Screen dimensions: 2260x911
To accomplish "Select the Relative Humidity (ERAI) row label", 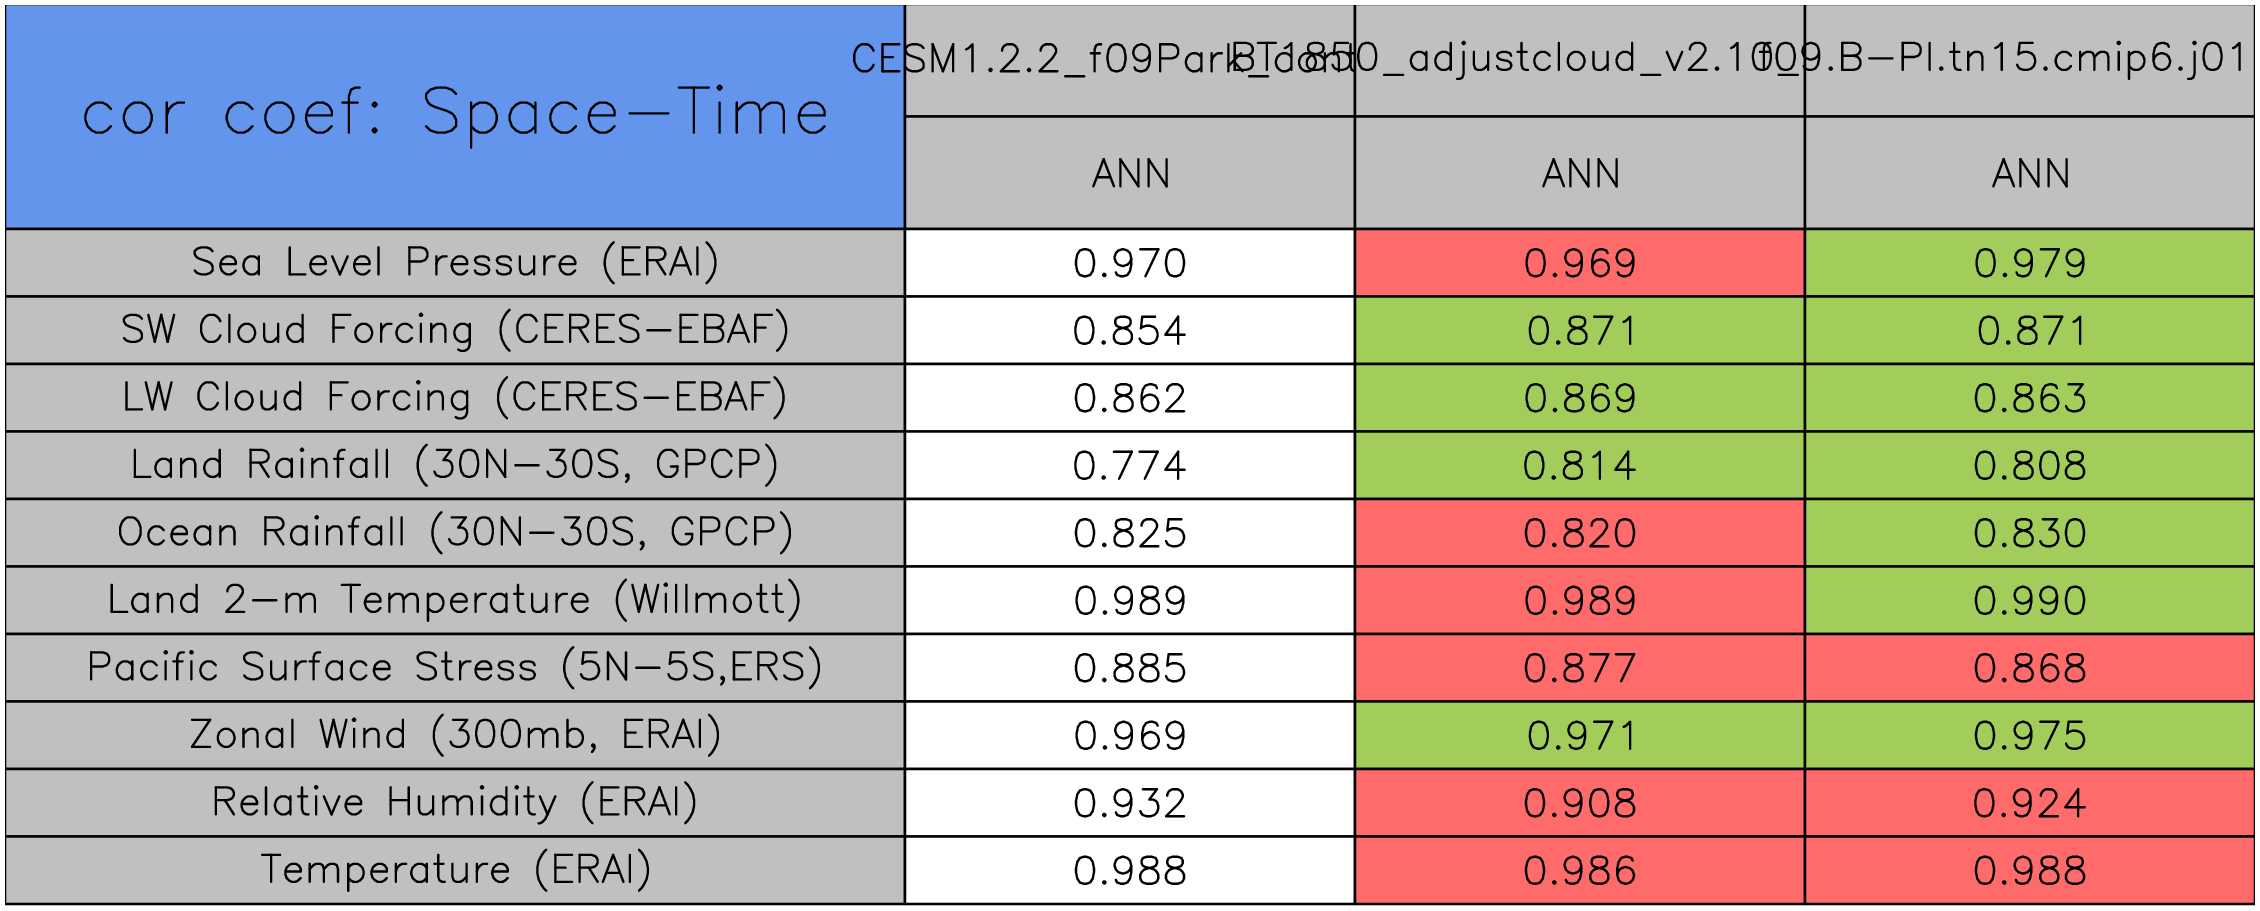I will click(455, 802).
